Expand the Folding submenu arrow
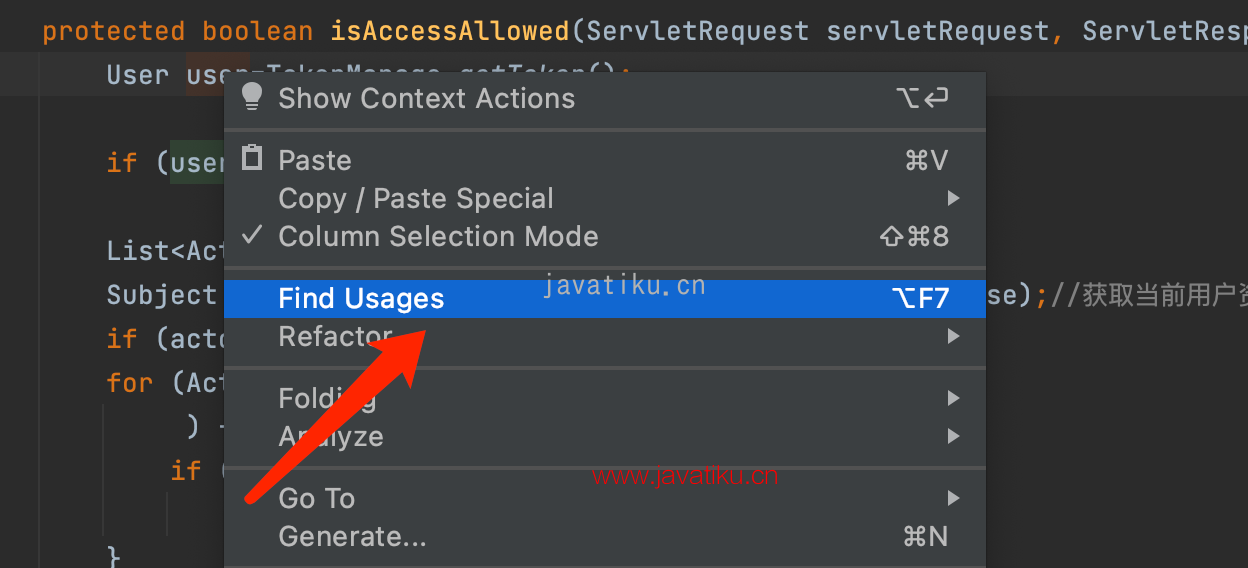Image resolution: width=1248 pixels, height=568 pixels. 953,398
